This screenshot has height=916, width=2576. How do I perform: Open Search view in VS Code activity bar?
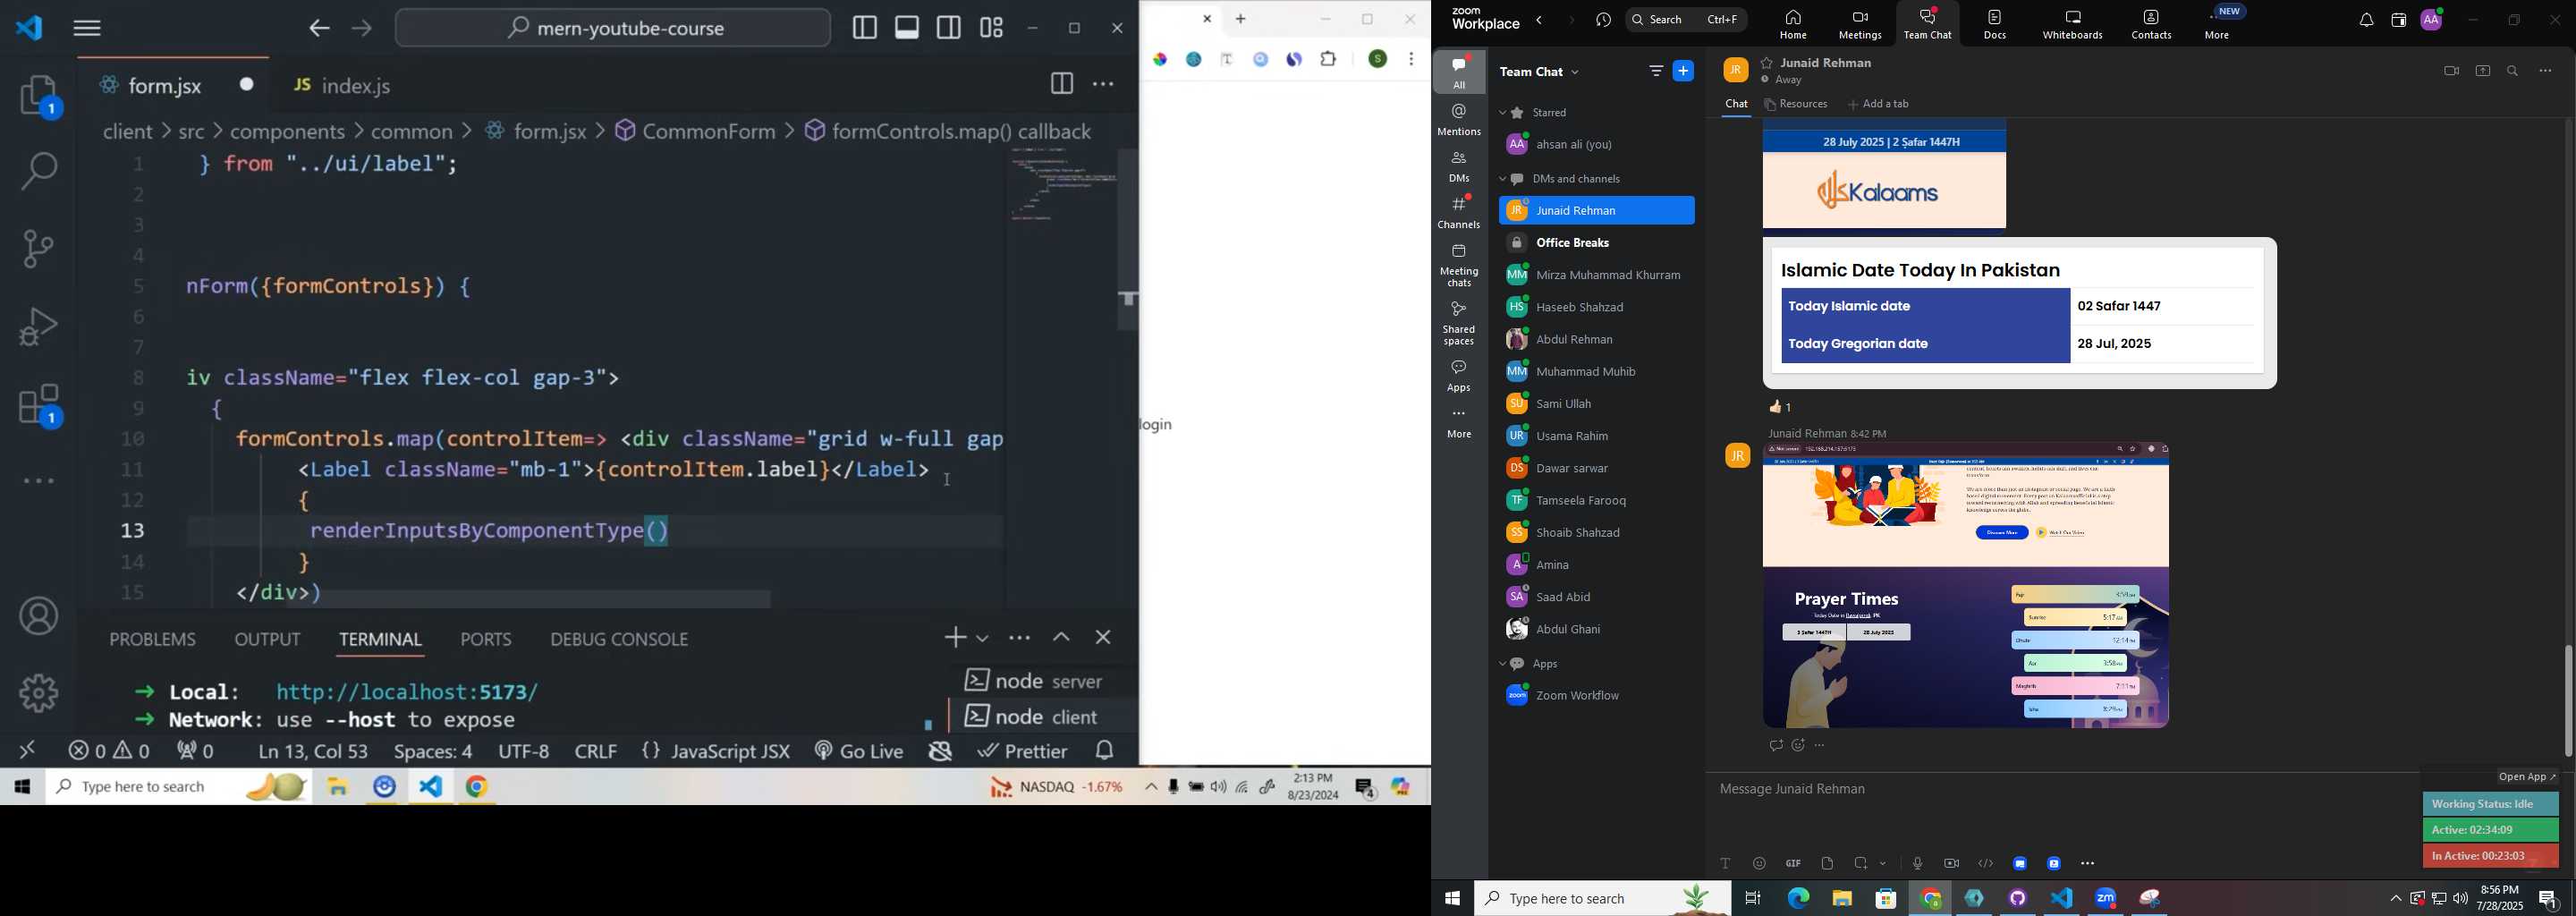click(x=39, y=171)
